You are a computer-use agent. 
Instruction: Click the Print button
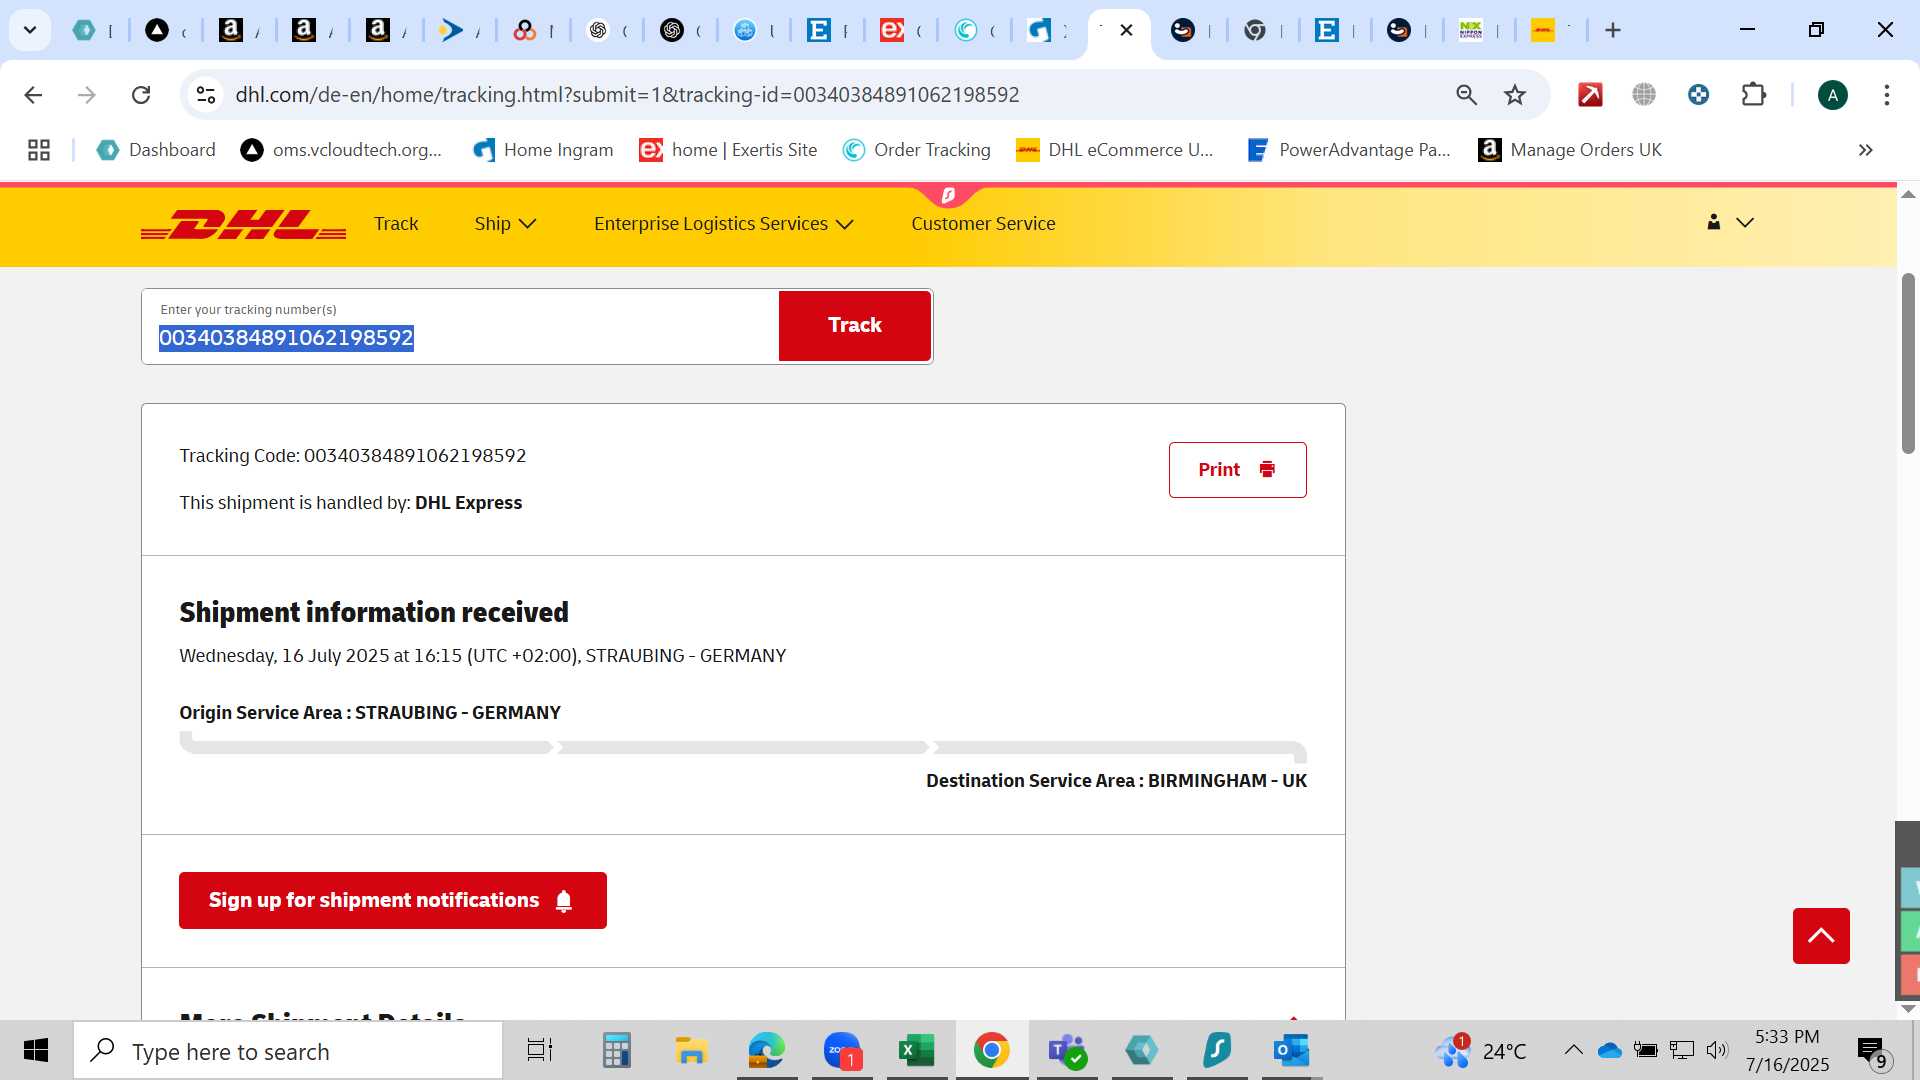(x=1237, y=470)
